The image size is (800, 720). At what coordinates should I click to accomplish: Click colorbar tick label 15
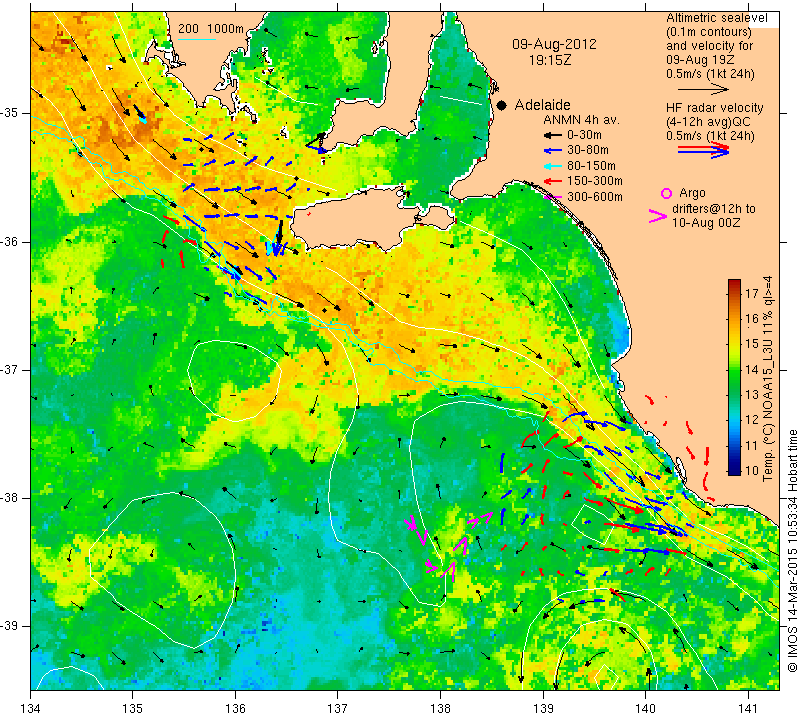752,344
